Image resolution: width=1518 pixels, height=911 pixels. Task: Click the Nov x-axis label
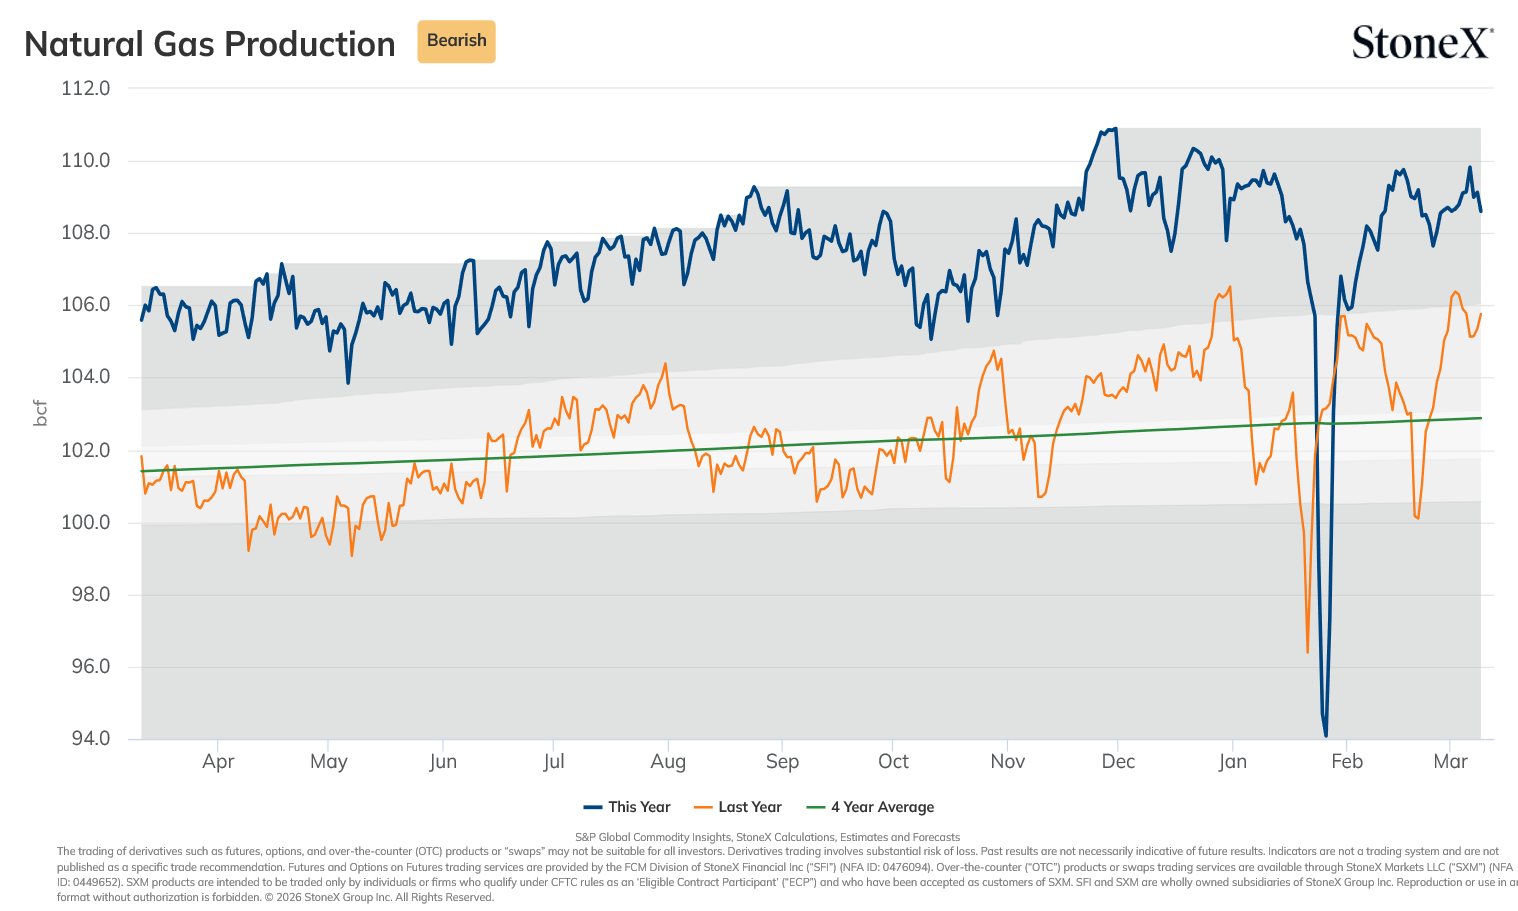[x=1007, y=762]
